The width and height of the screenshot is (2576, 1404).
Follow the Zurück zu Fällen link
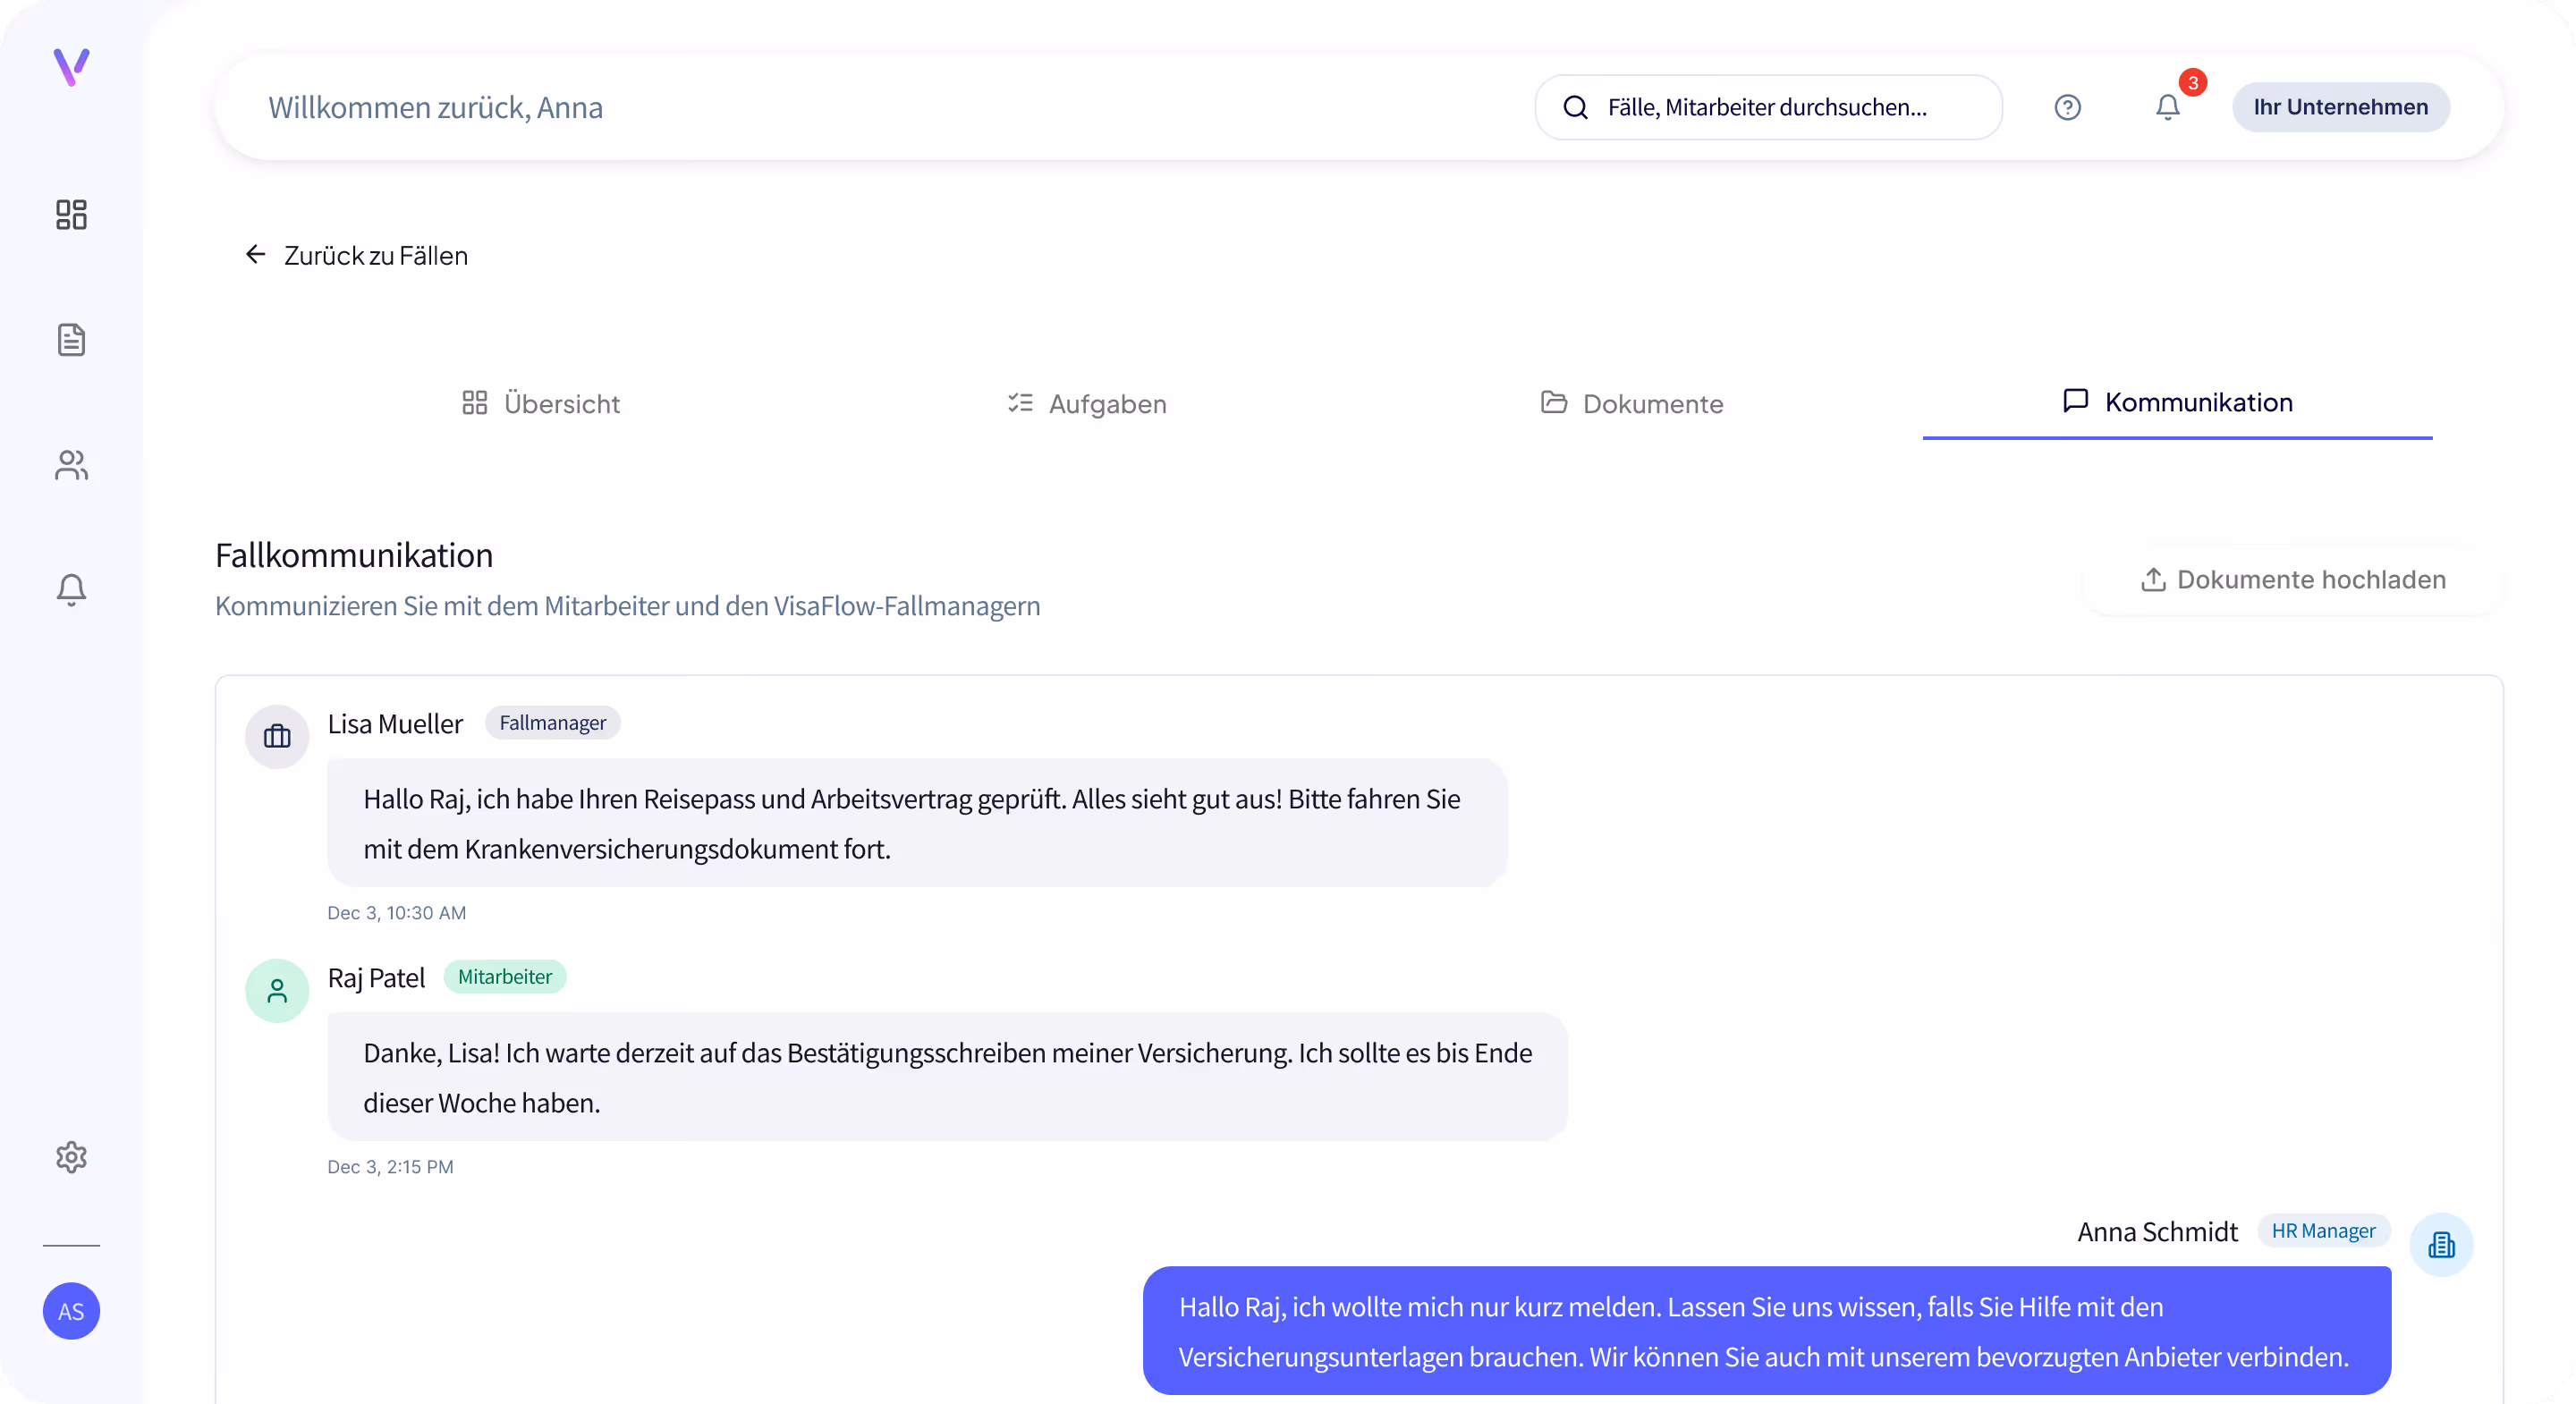pos(356,255)
